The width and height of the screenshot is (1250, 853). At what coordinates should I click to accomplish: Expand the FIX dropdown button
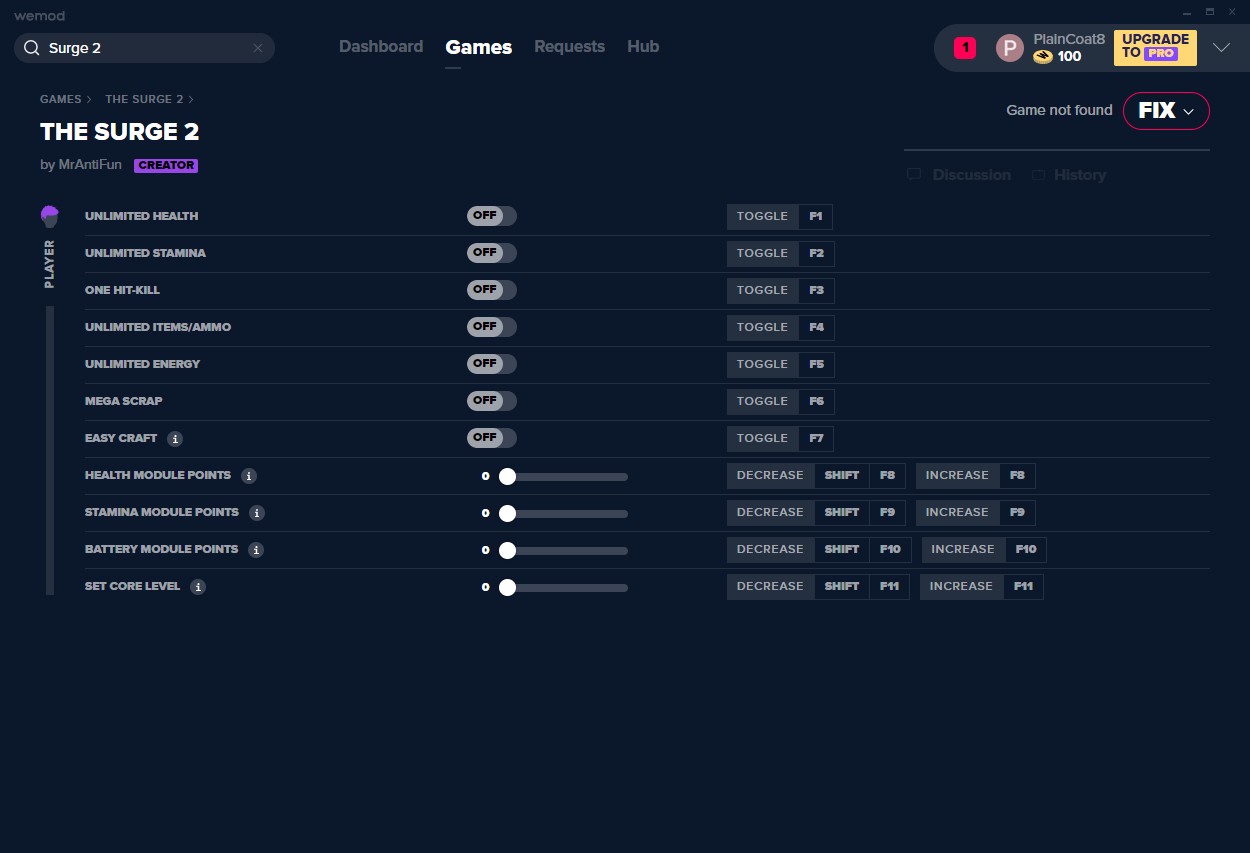(x=1166, y=111)
